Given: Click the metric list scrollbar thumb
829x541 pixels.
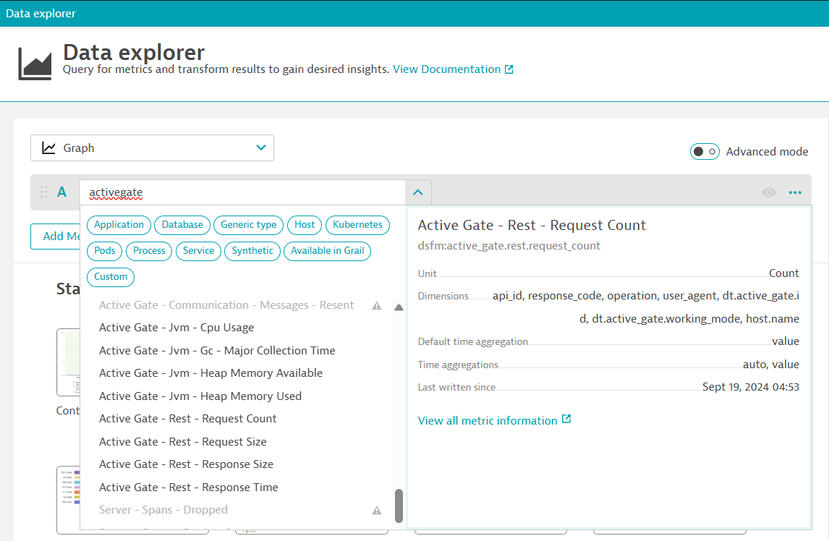Looking at the screenshot, I should [399, 505].
